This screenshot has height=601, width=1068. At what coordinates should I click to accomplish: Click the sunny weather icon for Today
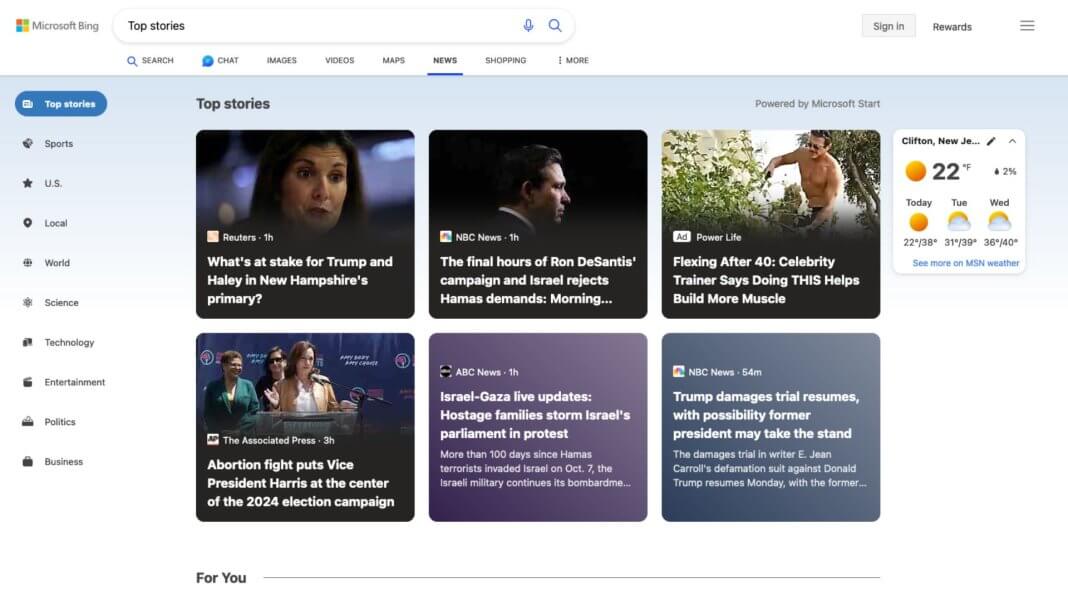(x=918, y=222)
